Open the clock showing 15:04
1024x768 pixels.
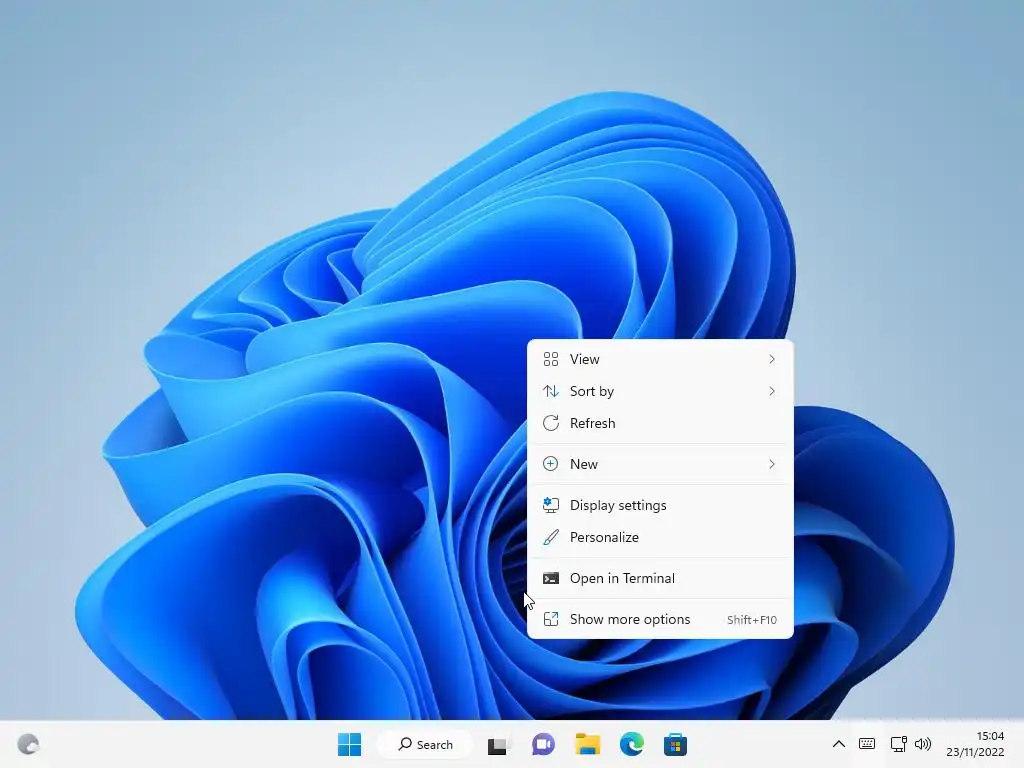coord(990,736)
